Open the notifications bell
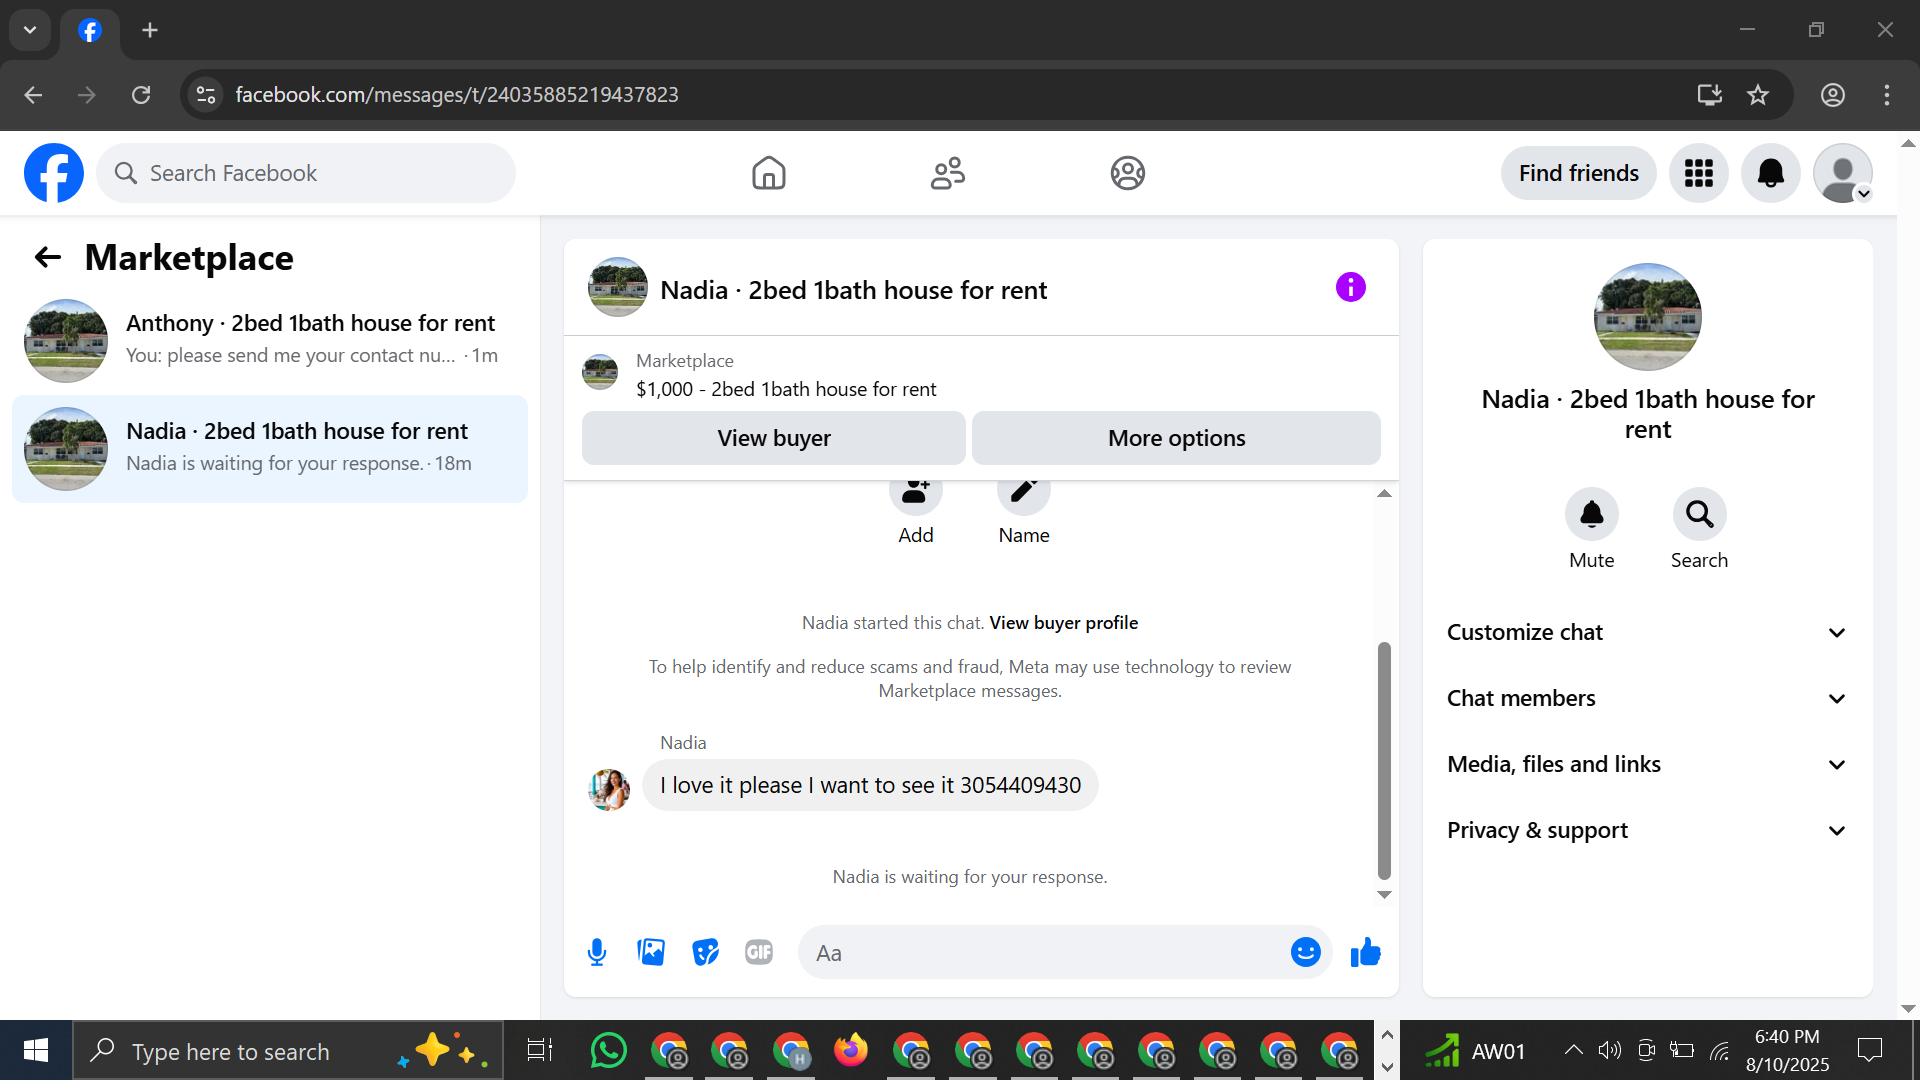This screenshot has width=1920, height=1080. 1770,173
